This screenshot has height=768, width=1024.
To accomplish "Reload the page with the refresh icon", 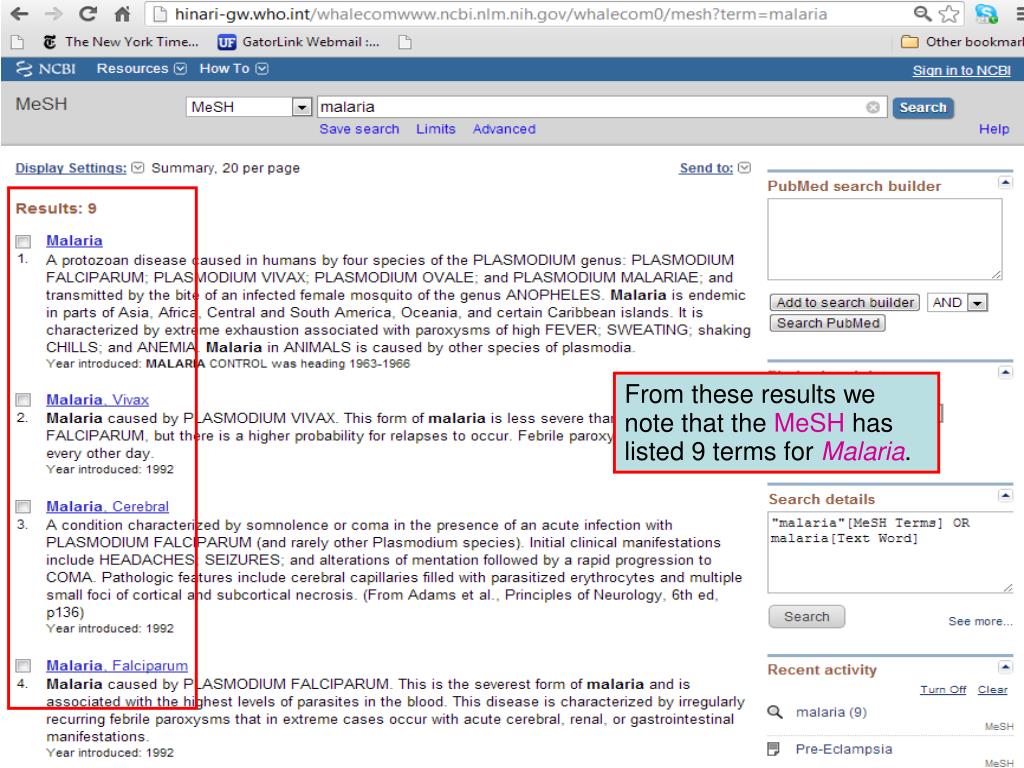I will tap(88, 14).
